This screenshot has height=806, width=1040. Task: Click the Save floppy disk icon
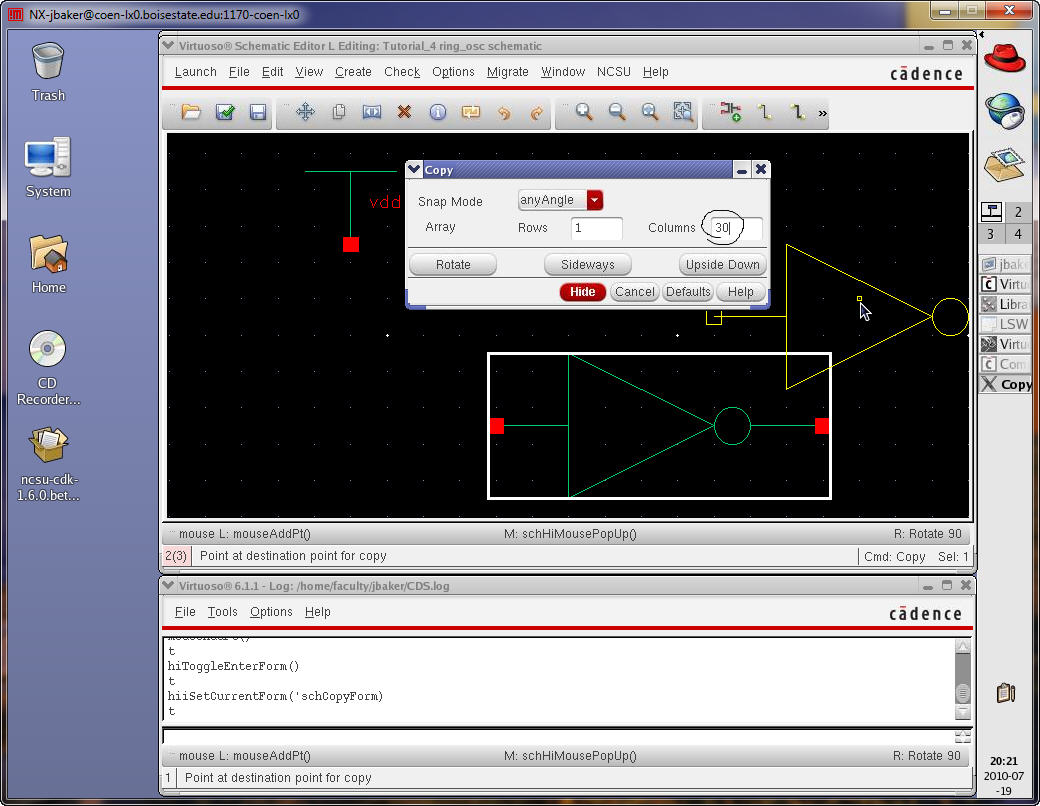257,112
